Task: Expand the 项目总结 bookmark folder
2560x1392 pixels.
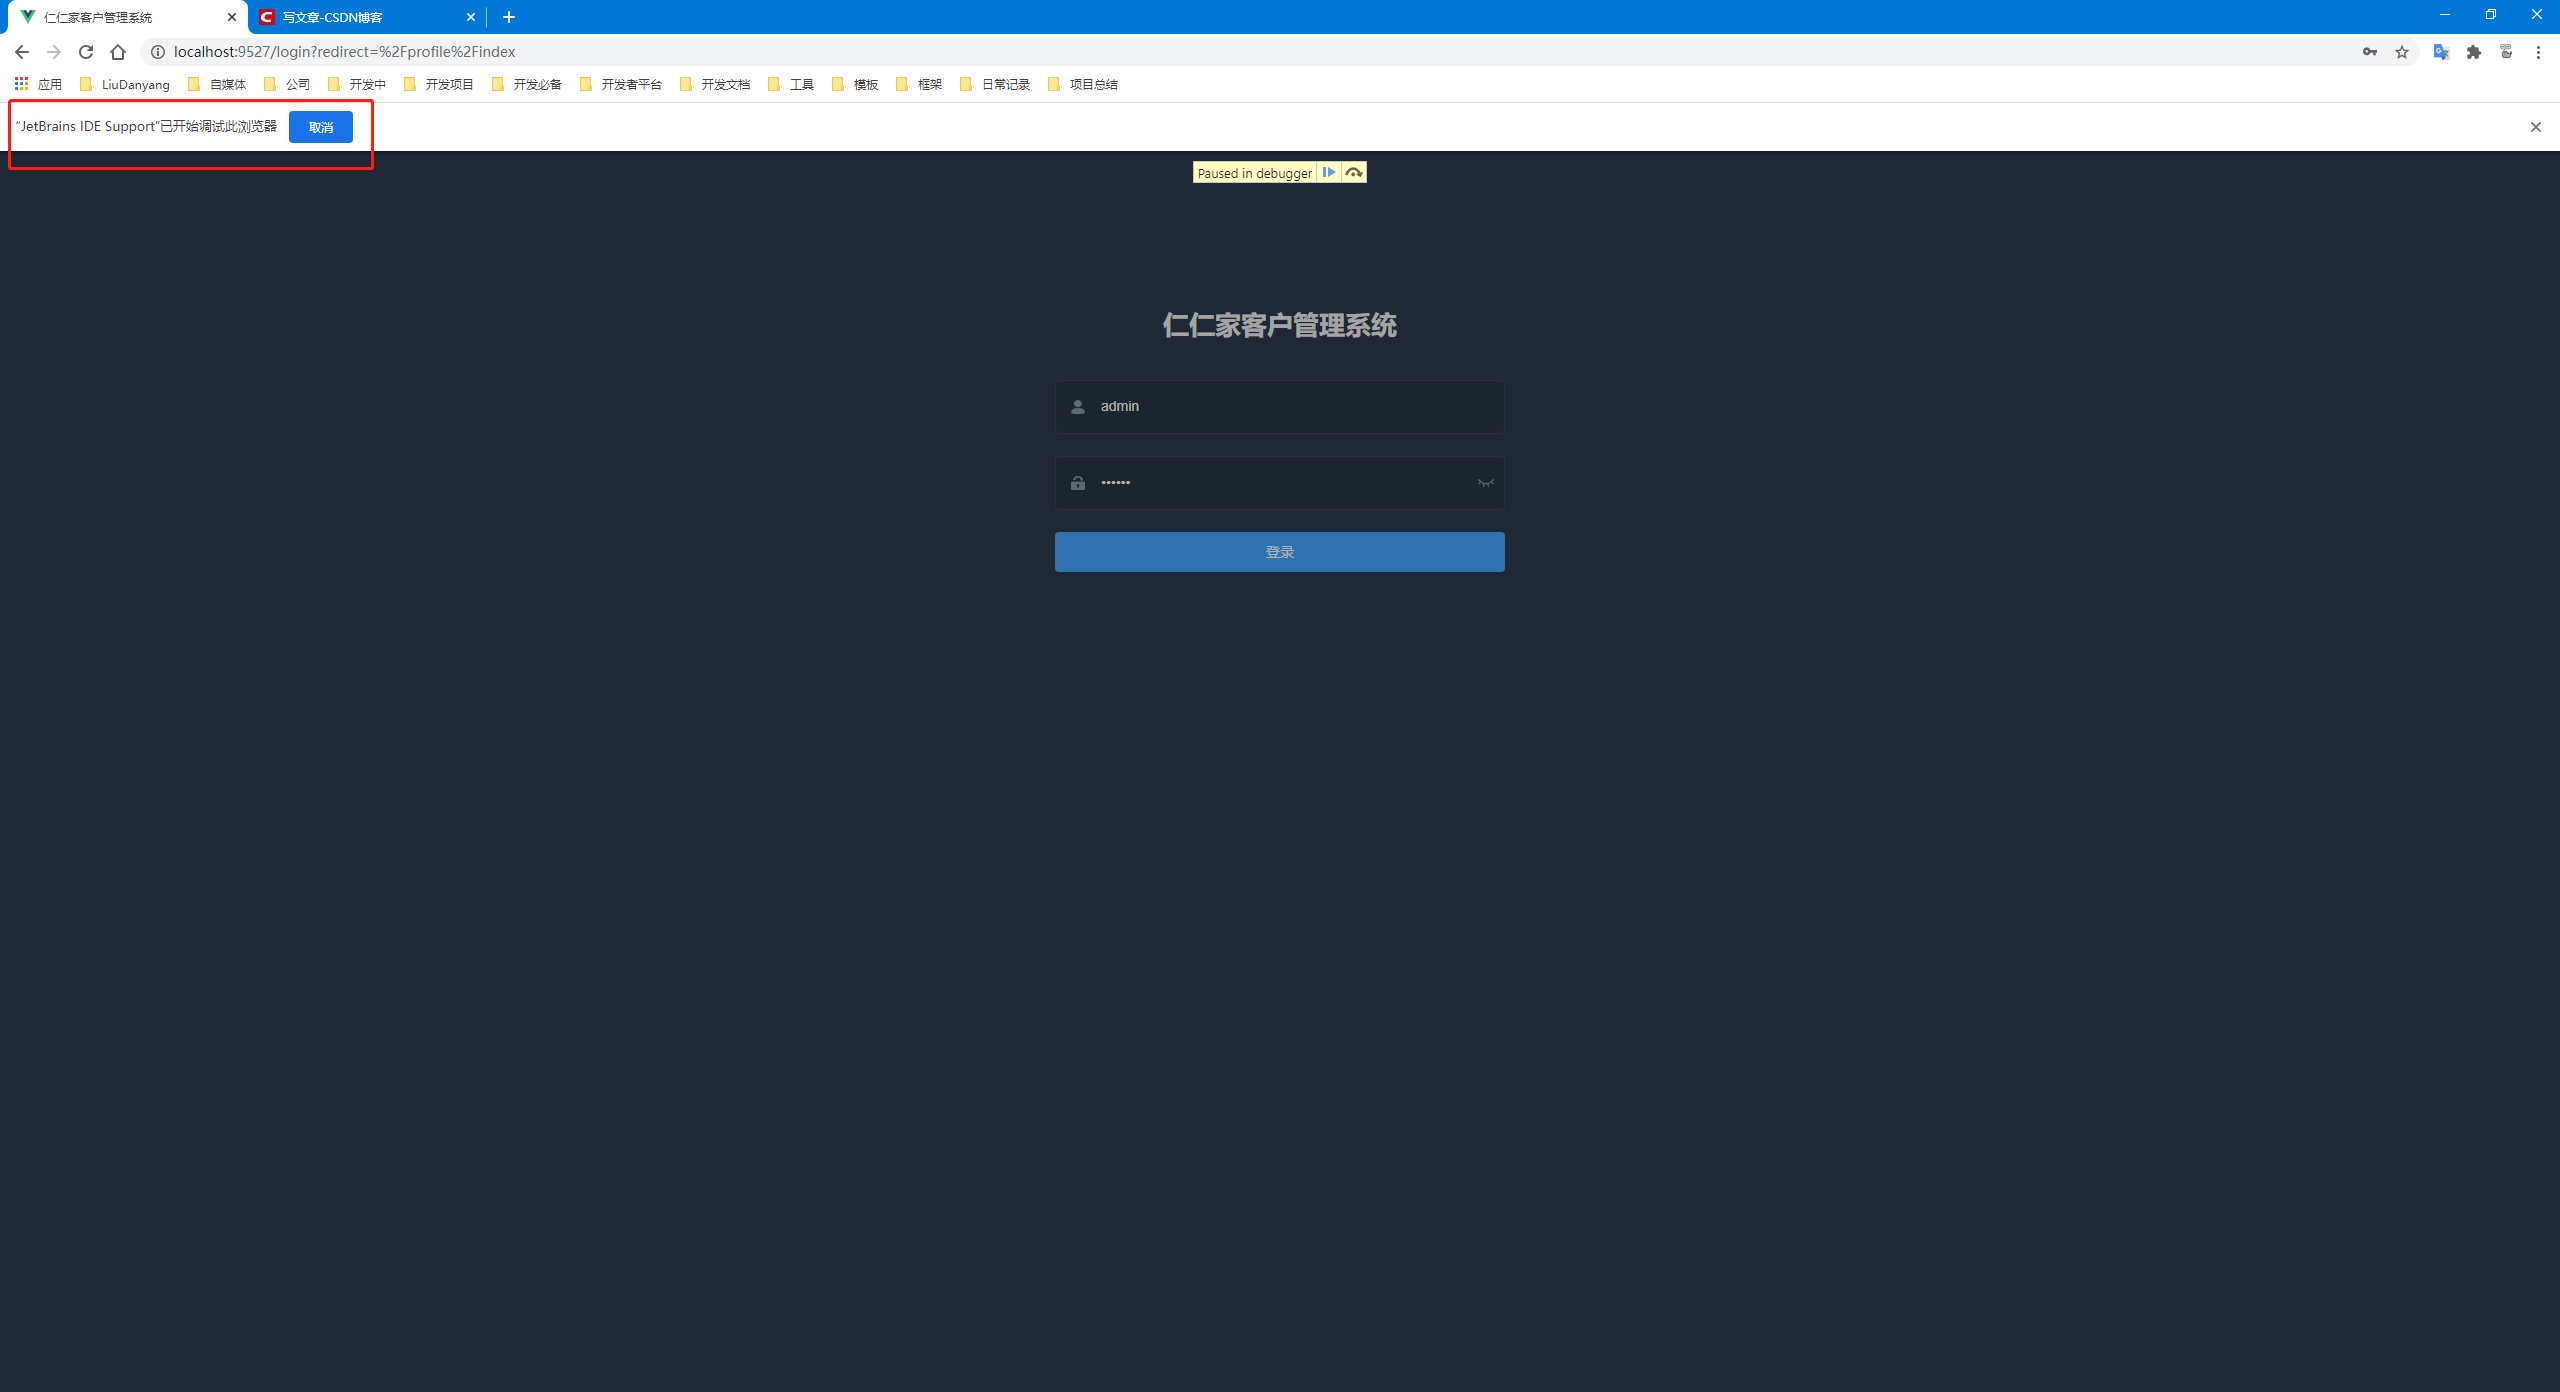Action: [1083, 84]
